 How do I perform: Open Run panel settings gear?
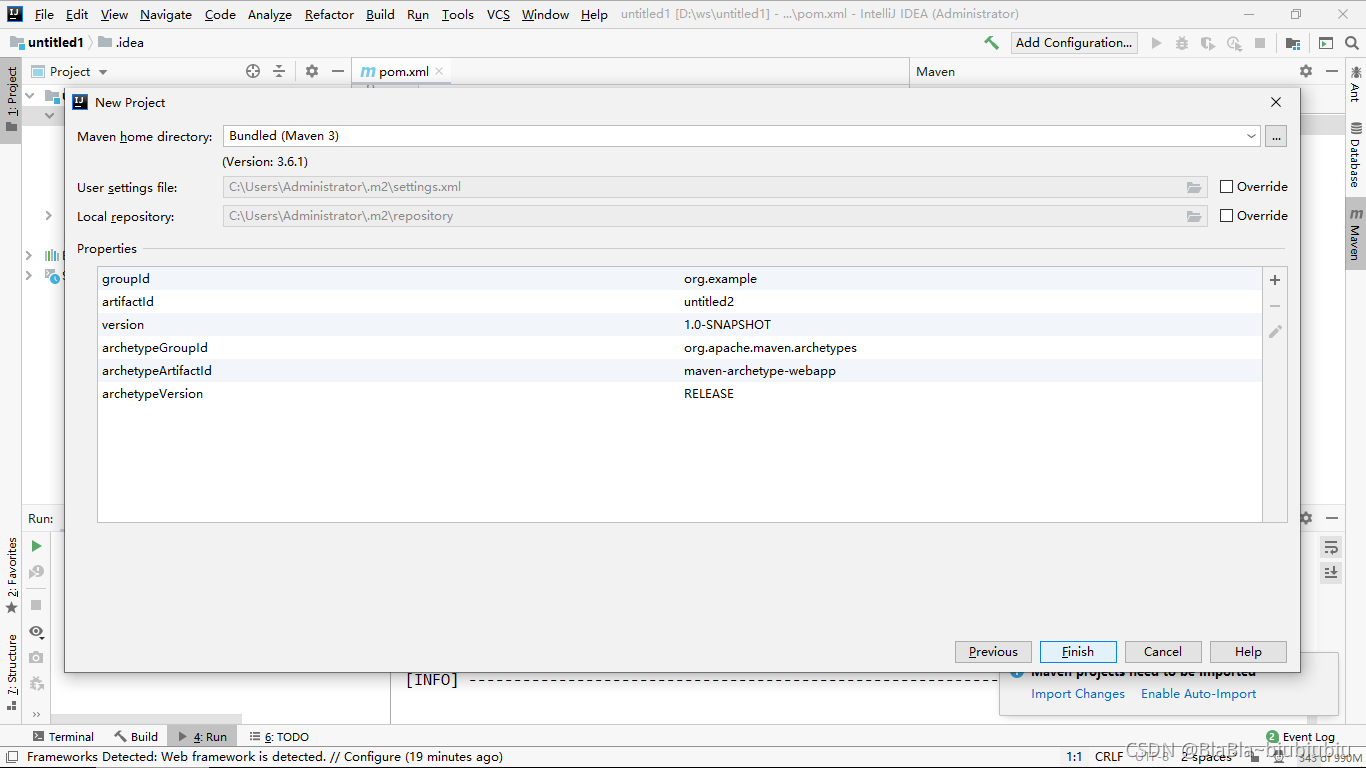point(1306,518)
